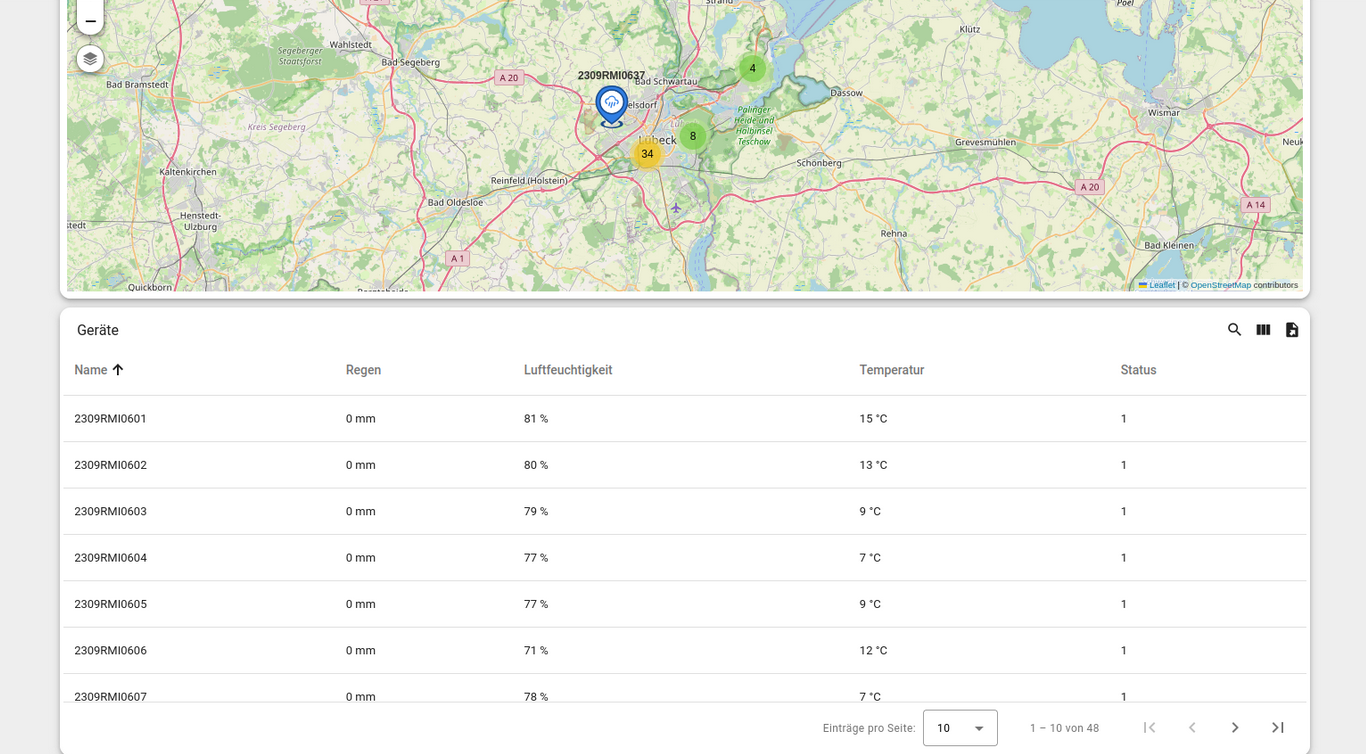The width and height of the screenshot is (1366, 754).
Task: Open the OpenStreetMap attribution link
Action: tap(1220, 285)
